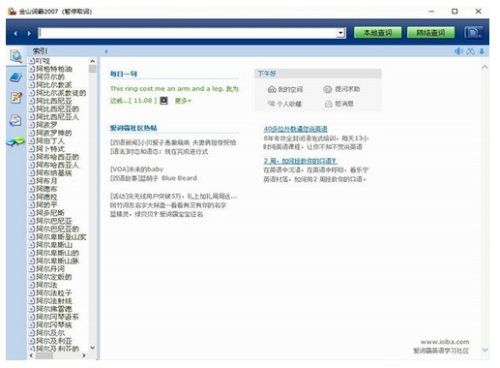Click the binoculars find icon
Image resolution: width=500 pixels, height=368 pixels.
coord(470,51)
